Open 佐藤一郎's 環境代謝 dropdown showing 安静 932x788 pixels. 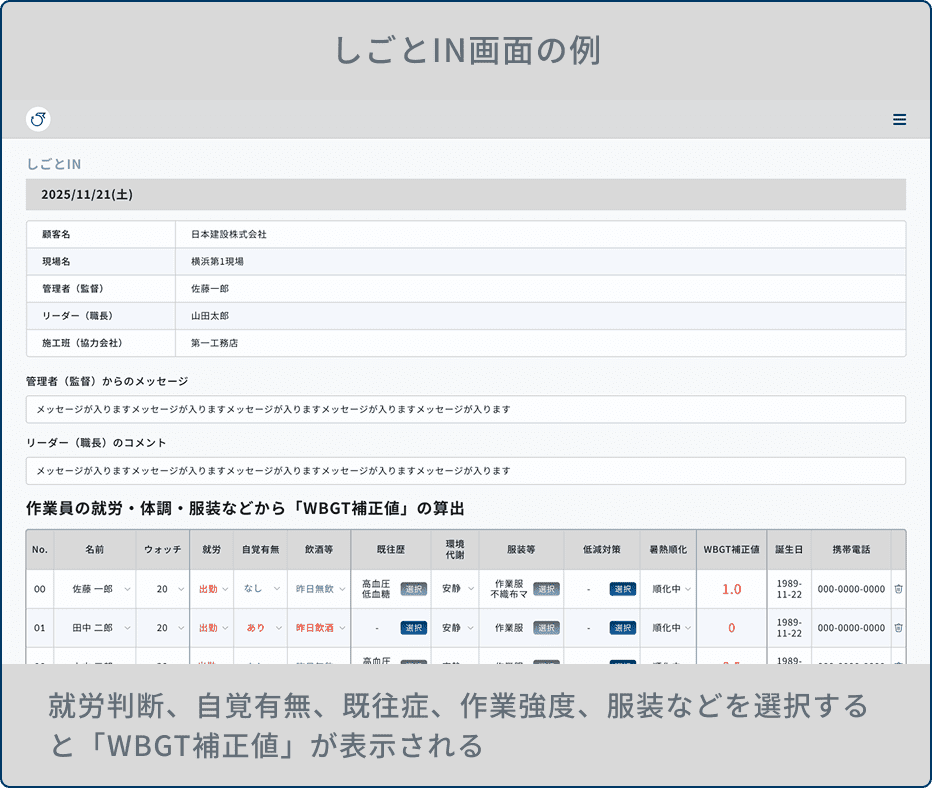click(x=455, y=589)
